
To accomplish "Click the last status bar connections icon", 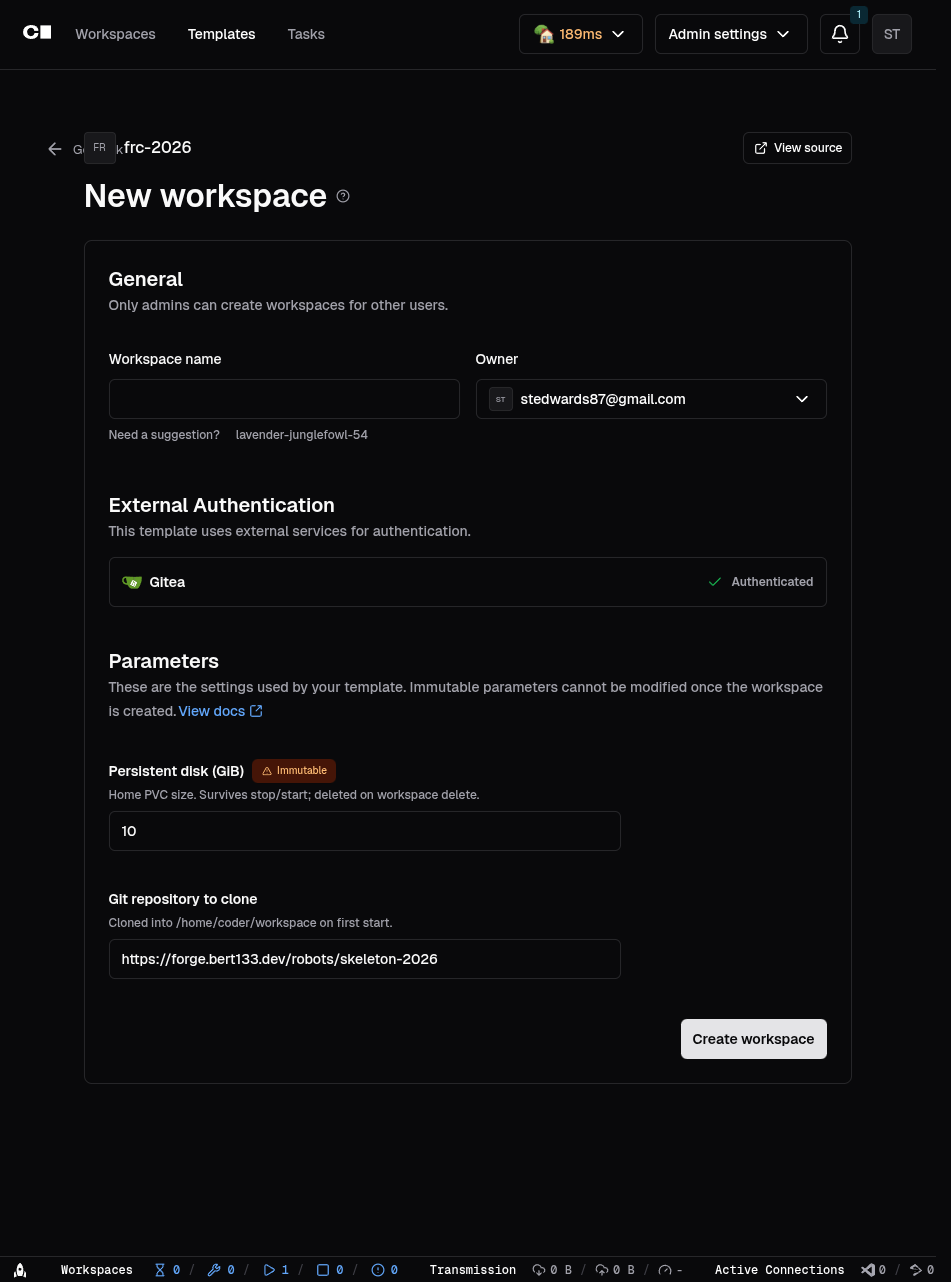I will click(x=916, y=1270).
